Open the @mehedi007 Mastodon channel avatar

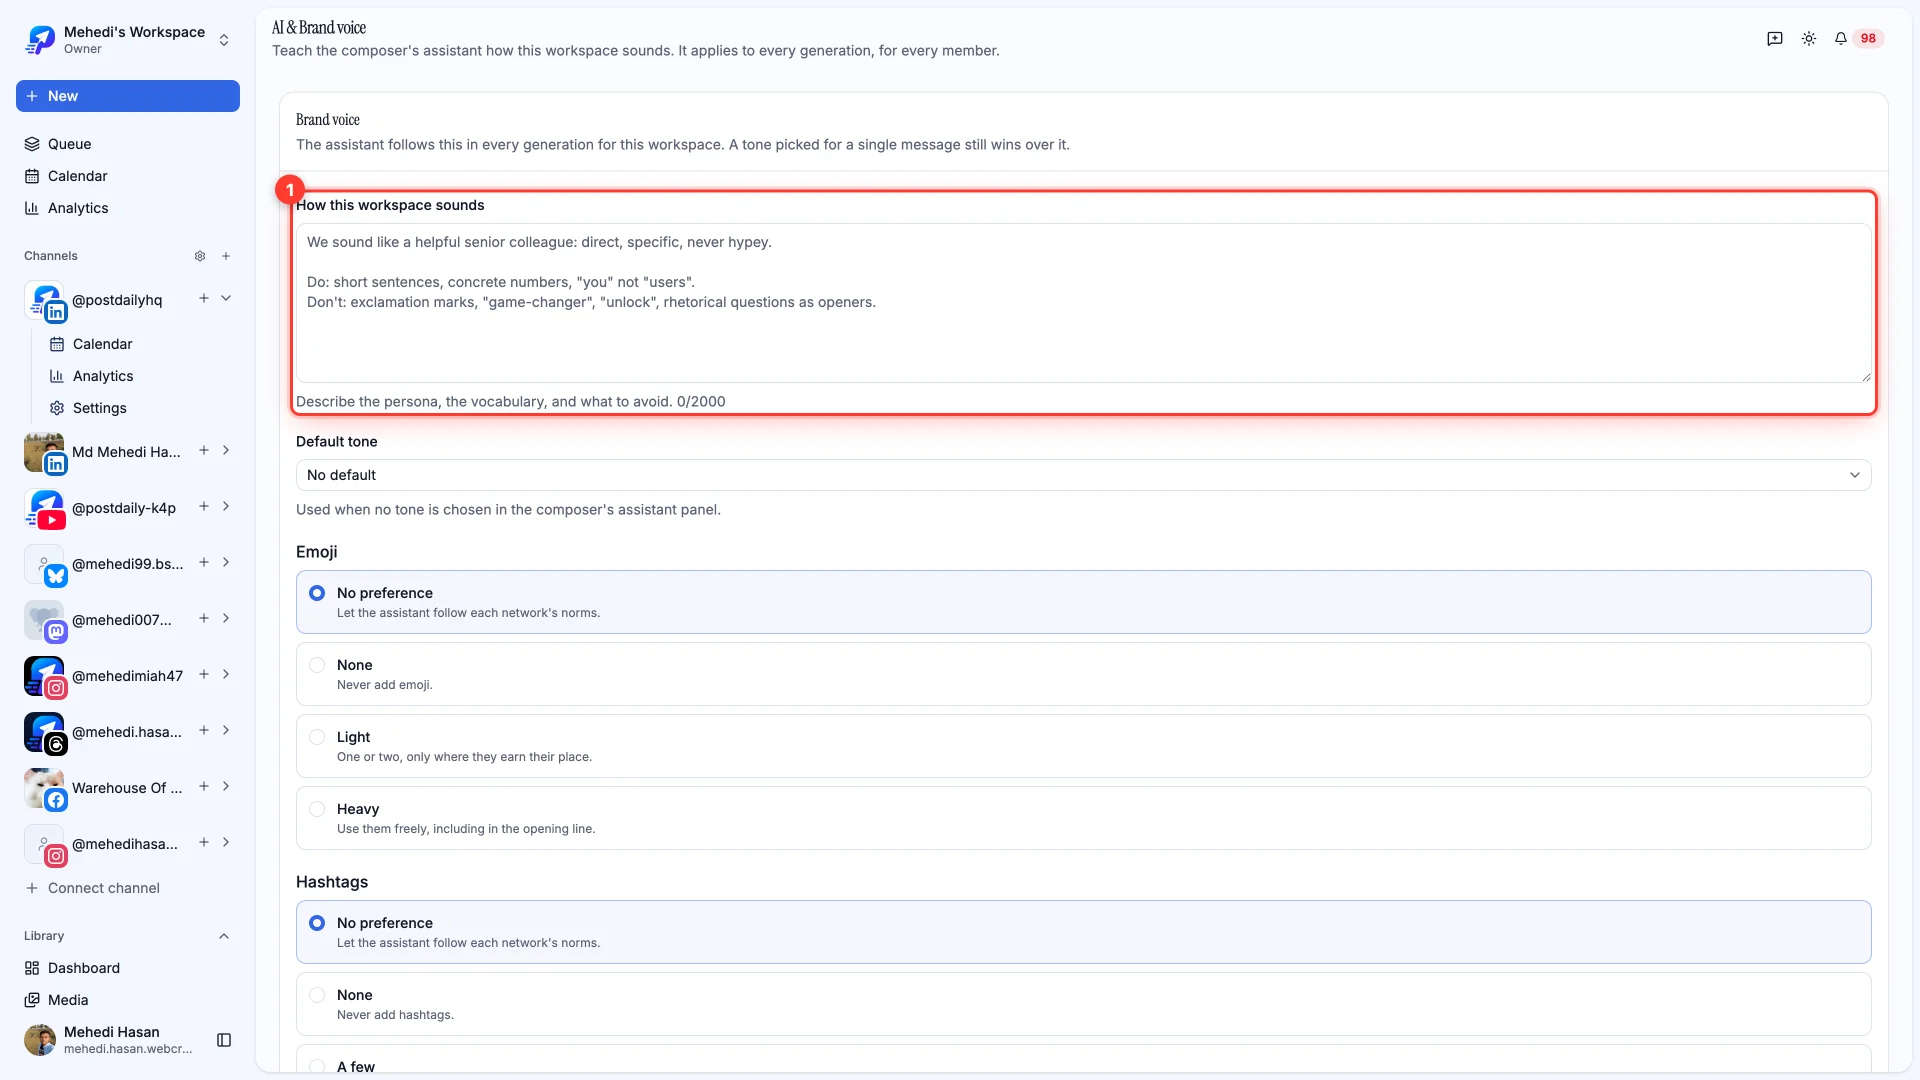tap(45, 620)
